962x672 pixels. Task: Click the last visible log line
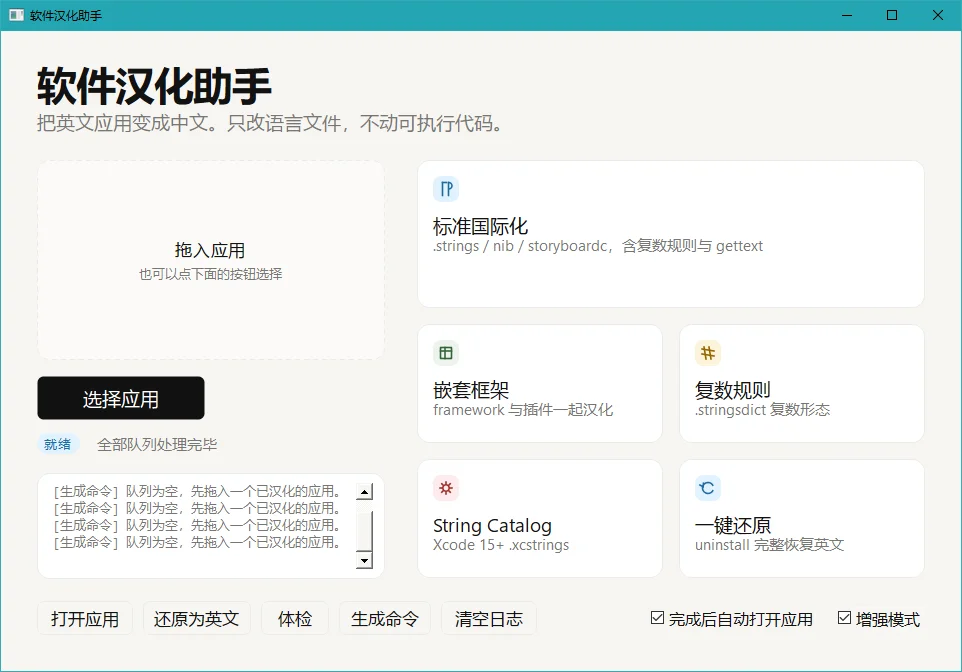[x=196, y=543]
